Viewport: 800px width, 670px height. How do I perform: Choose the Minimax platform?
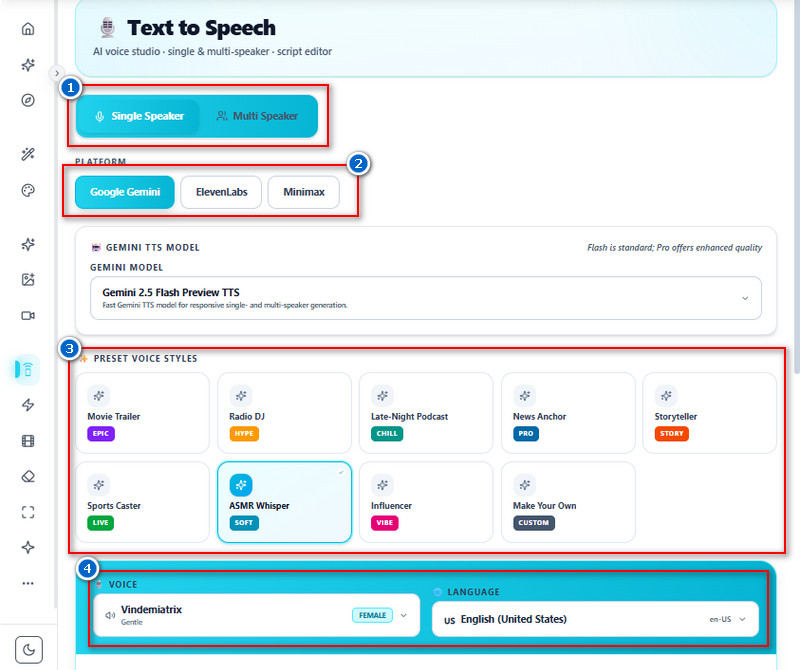[304, 192]
